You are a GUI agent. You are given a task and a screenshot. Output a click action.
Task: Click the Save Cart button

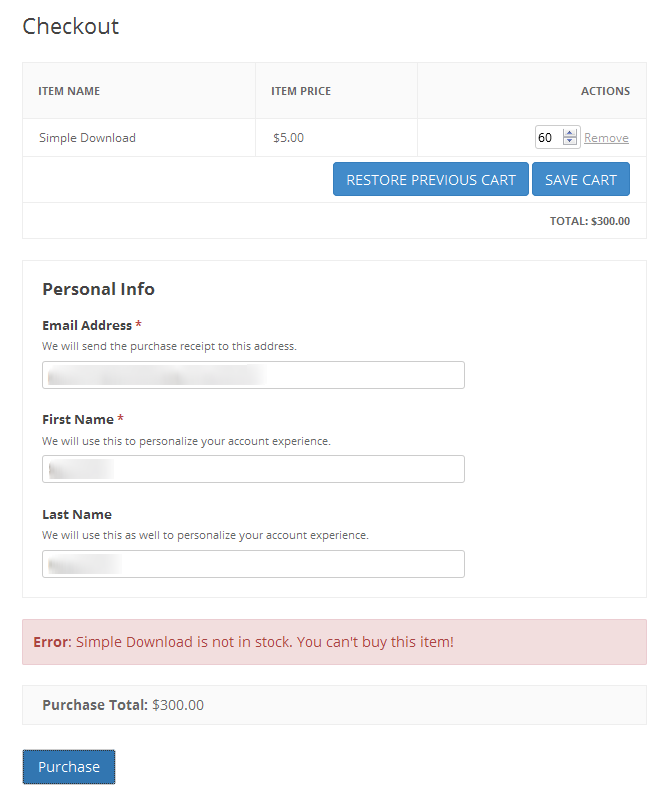(580, 180)
